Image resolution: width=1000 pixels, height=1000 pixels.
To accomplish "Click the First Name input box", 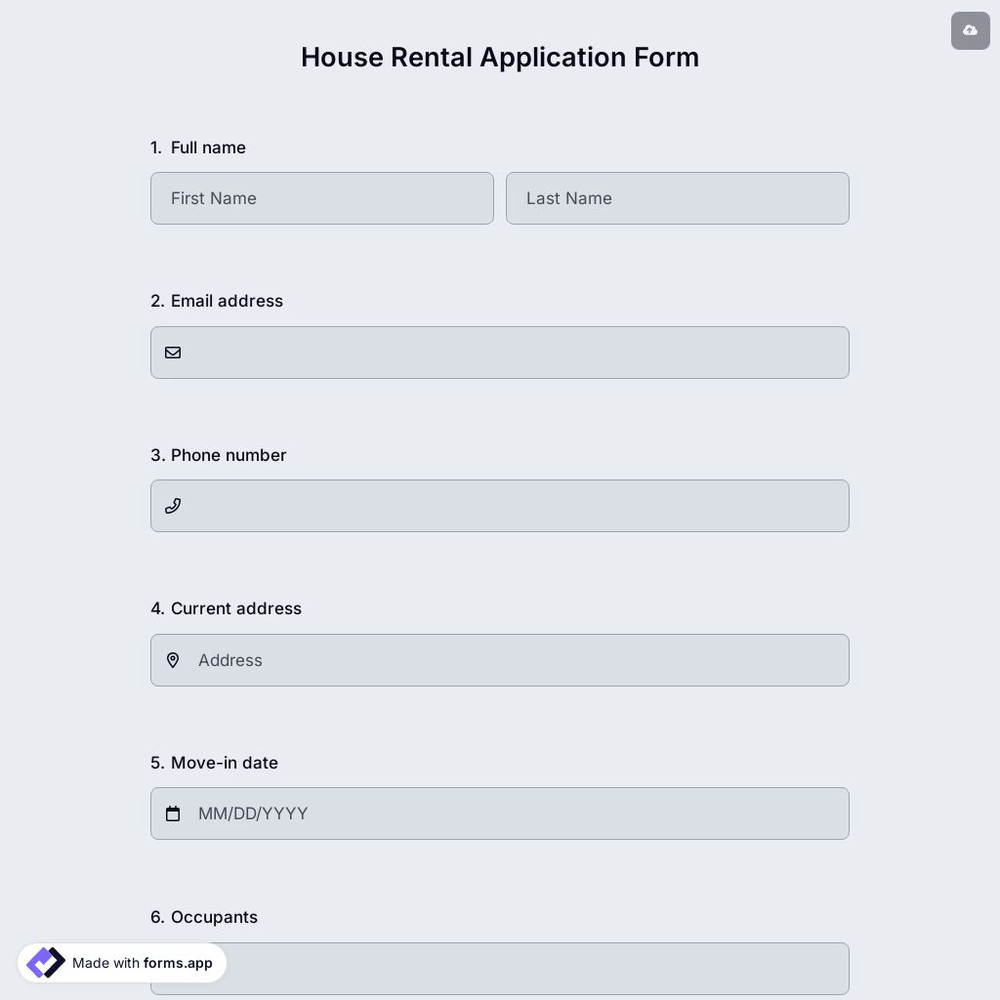I will tap(322, 198).
